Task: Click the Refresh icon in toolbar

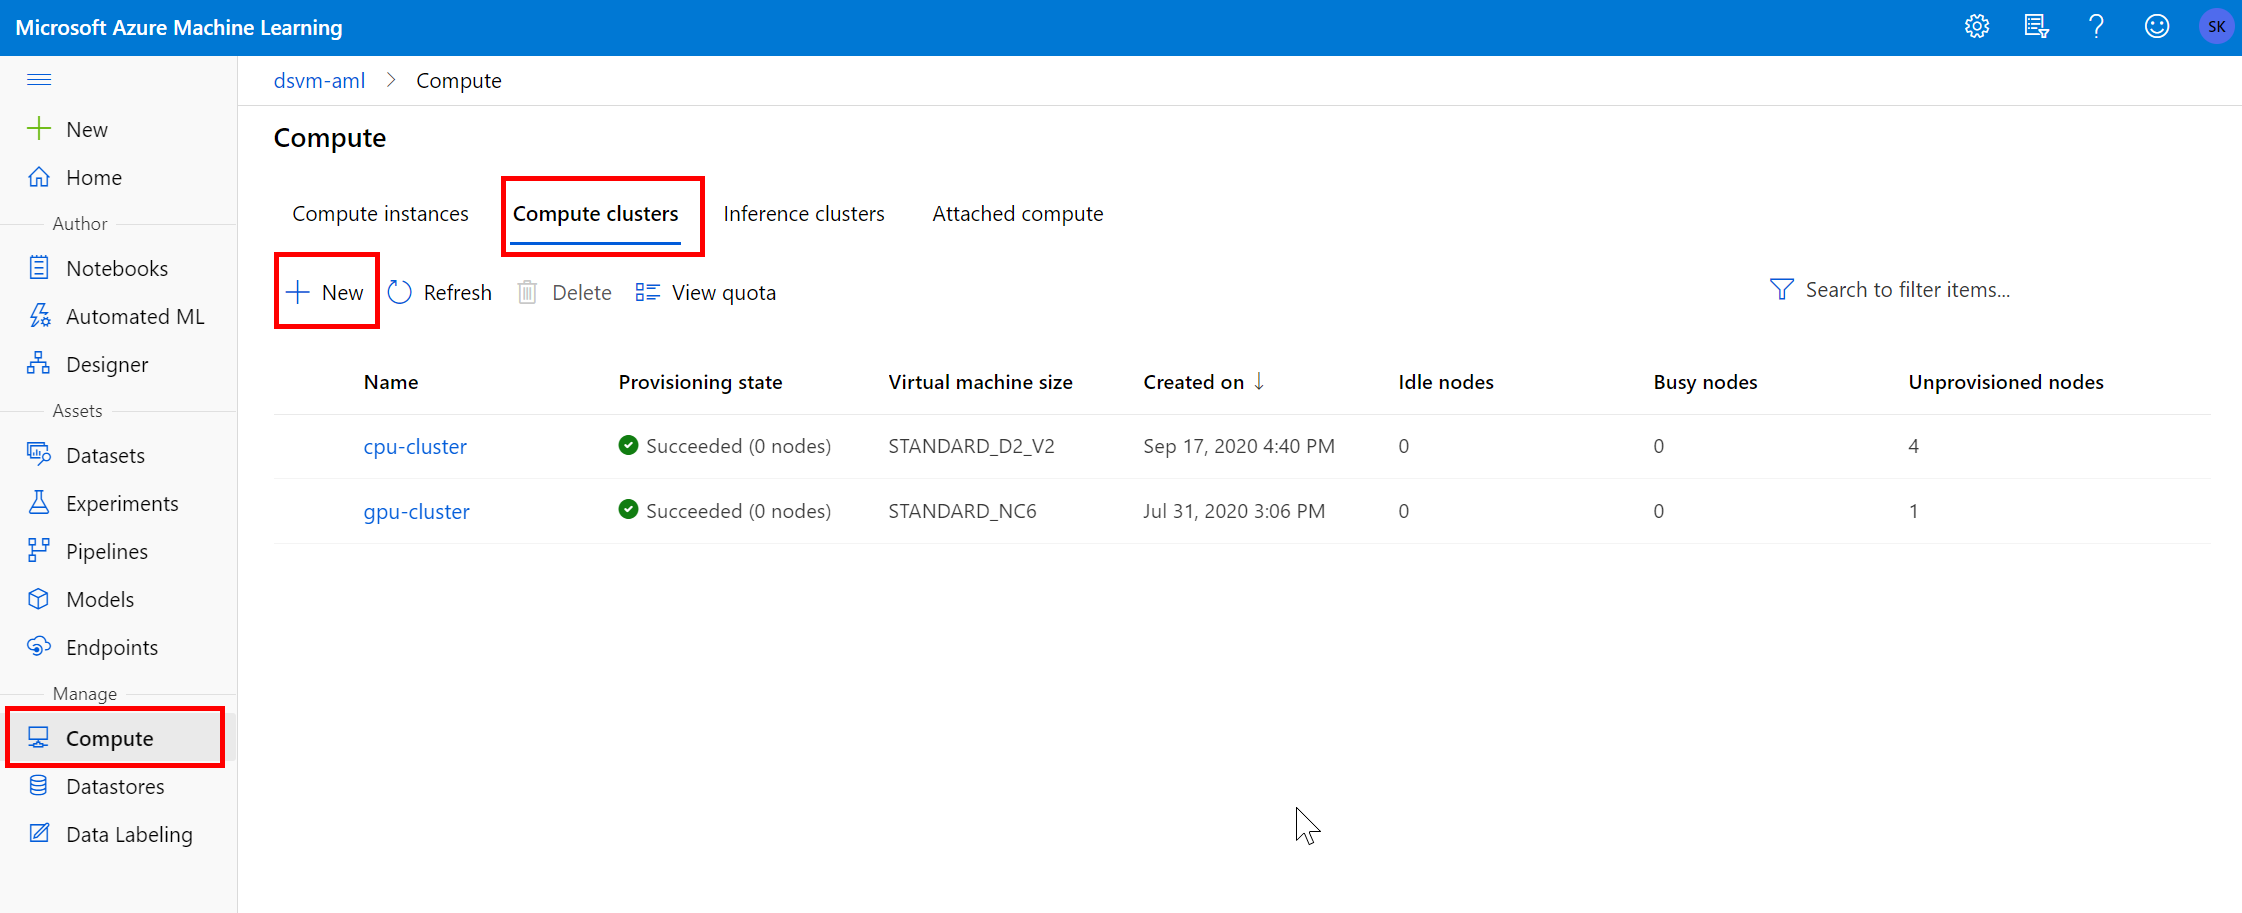Action: (x=400, y=292)
